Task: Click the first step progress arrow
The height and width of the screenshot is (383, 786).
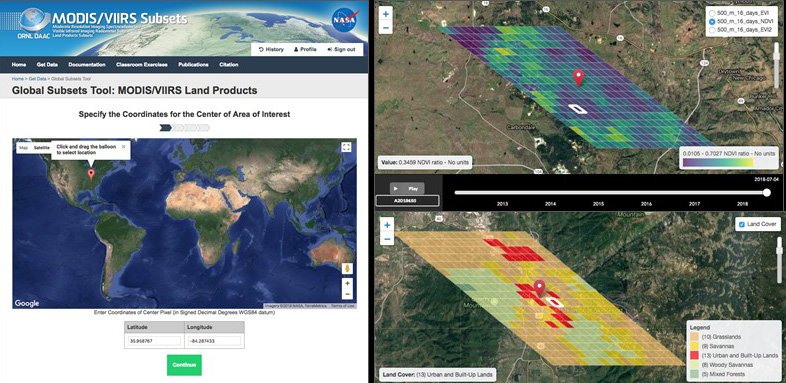Action: click(x=165, y=128)
